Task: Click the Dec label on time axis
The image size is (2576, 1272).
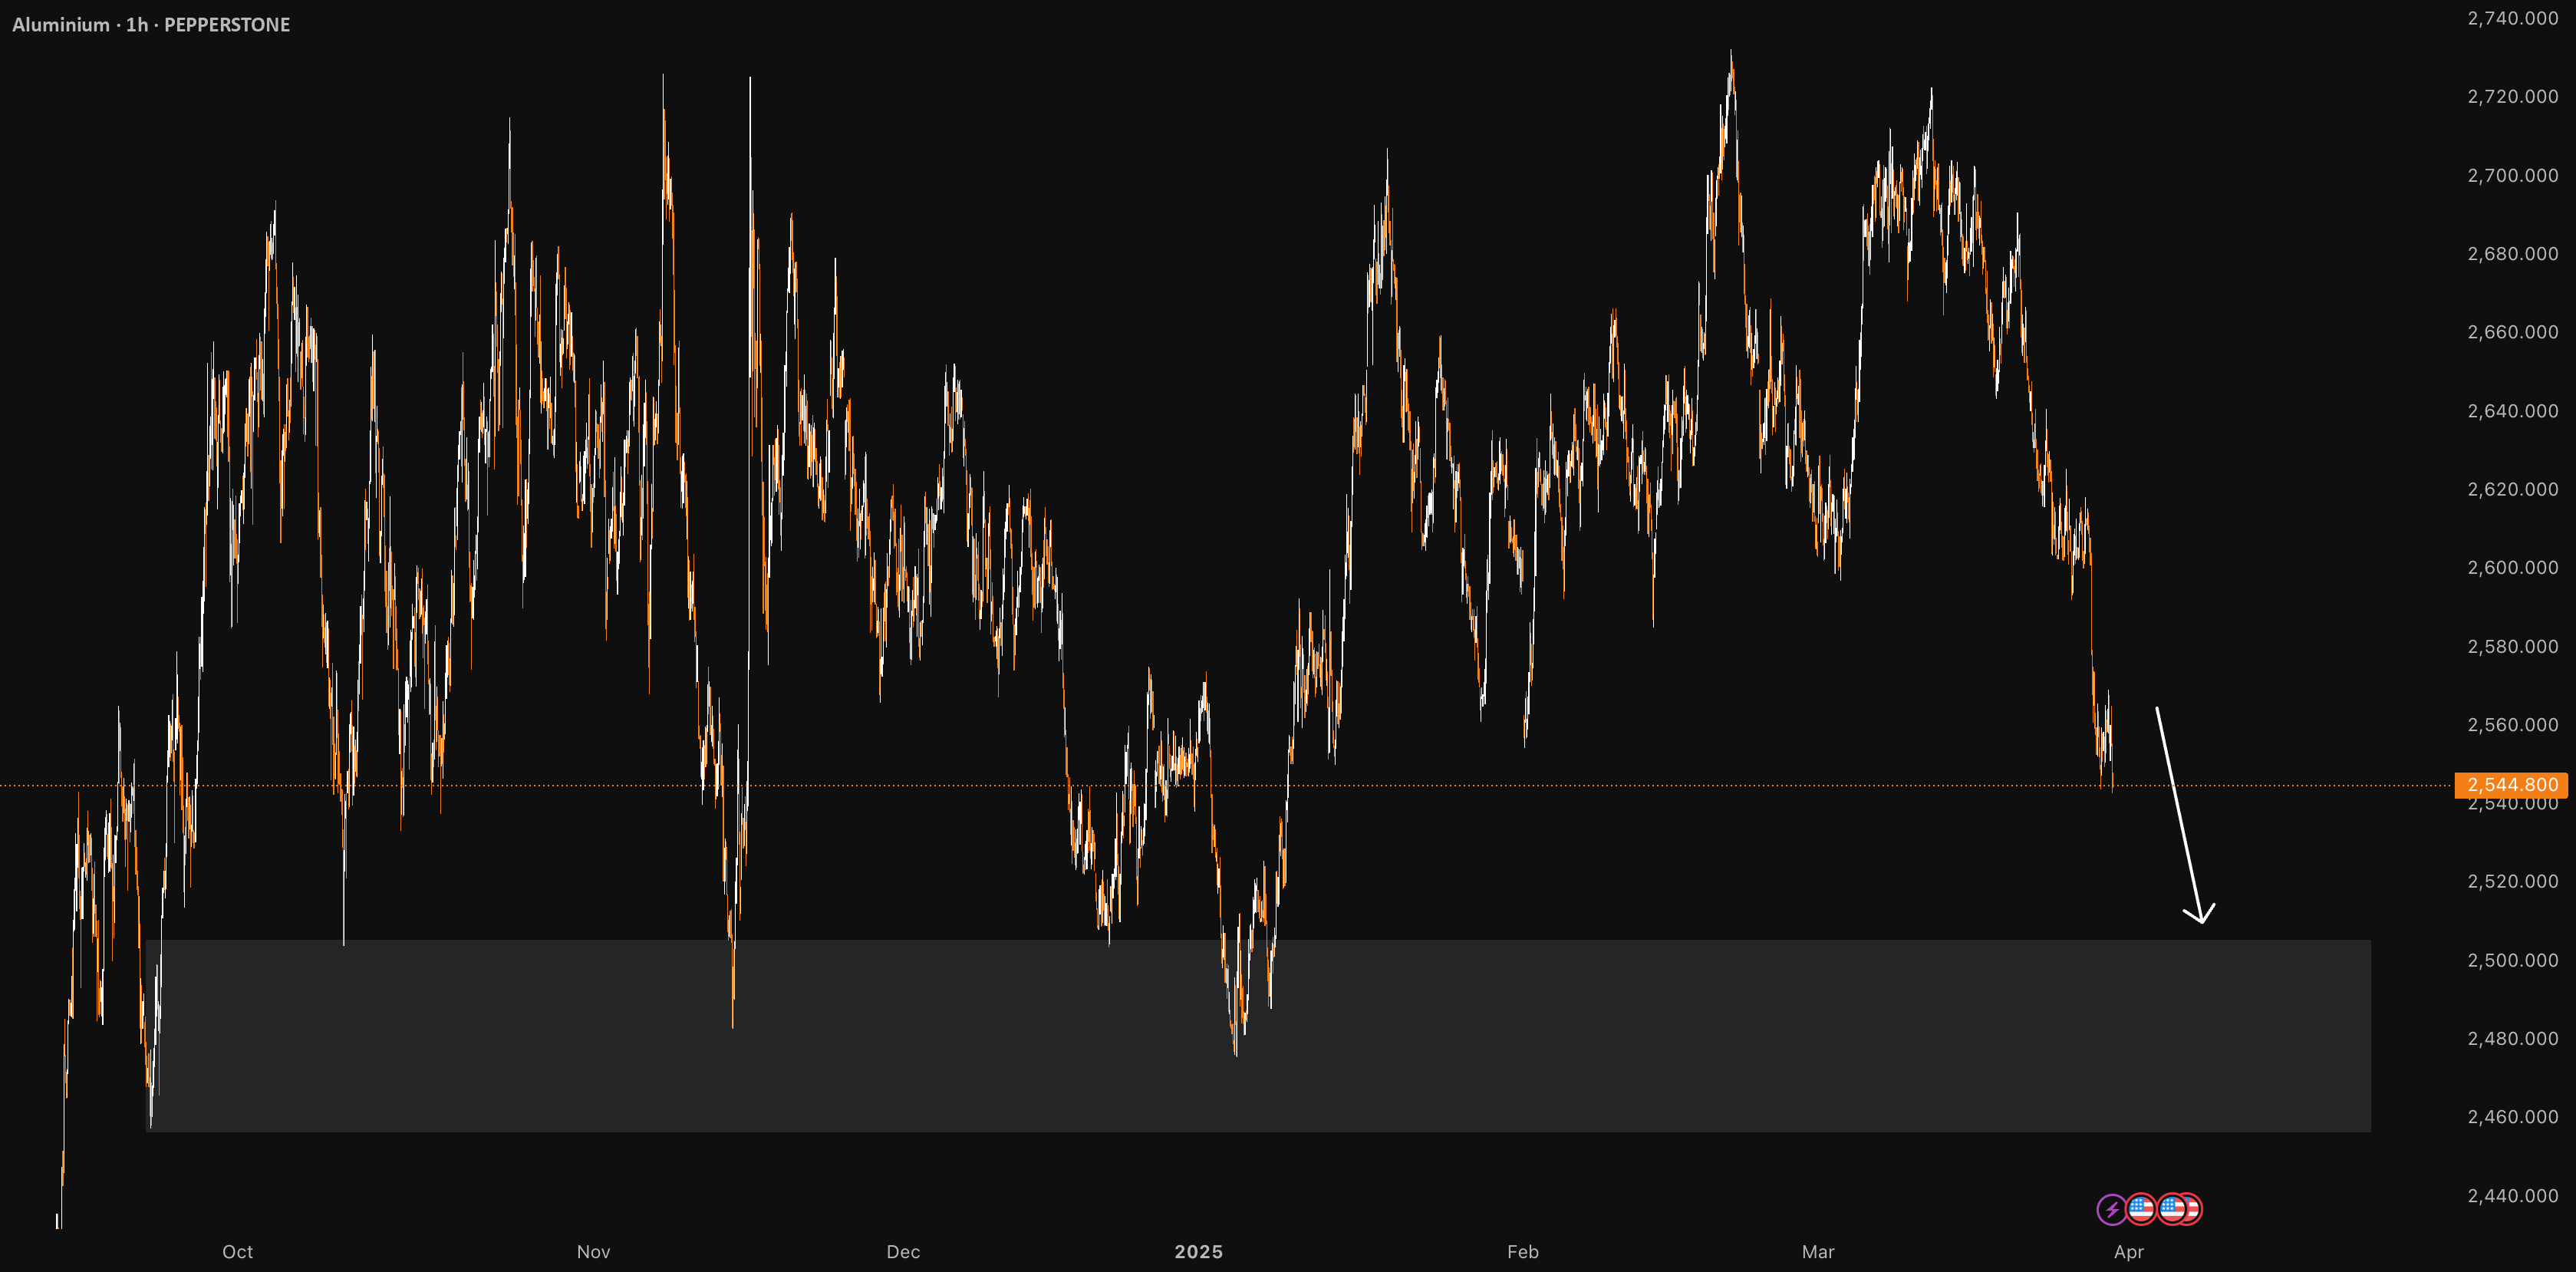Action: point(903,1252)
